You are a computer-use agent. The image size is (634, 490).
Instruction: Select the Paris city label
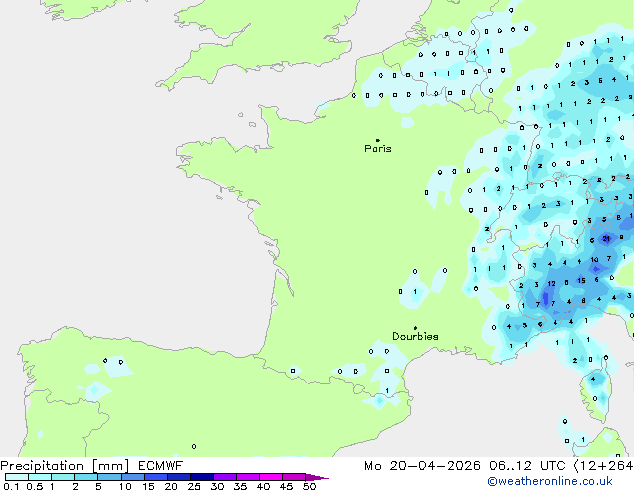pyautogui.click(x=378, y=149)
